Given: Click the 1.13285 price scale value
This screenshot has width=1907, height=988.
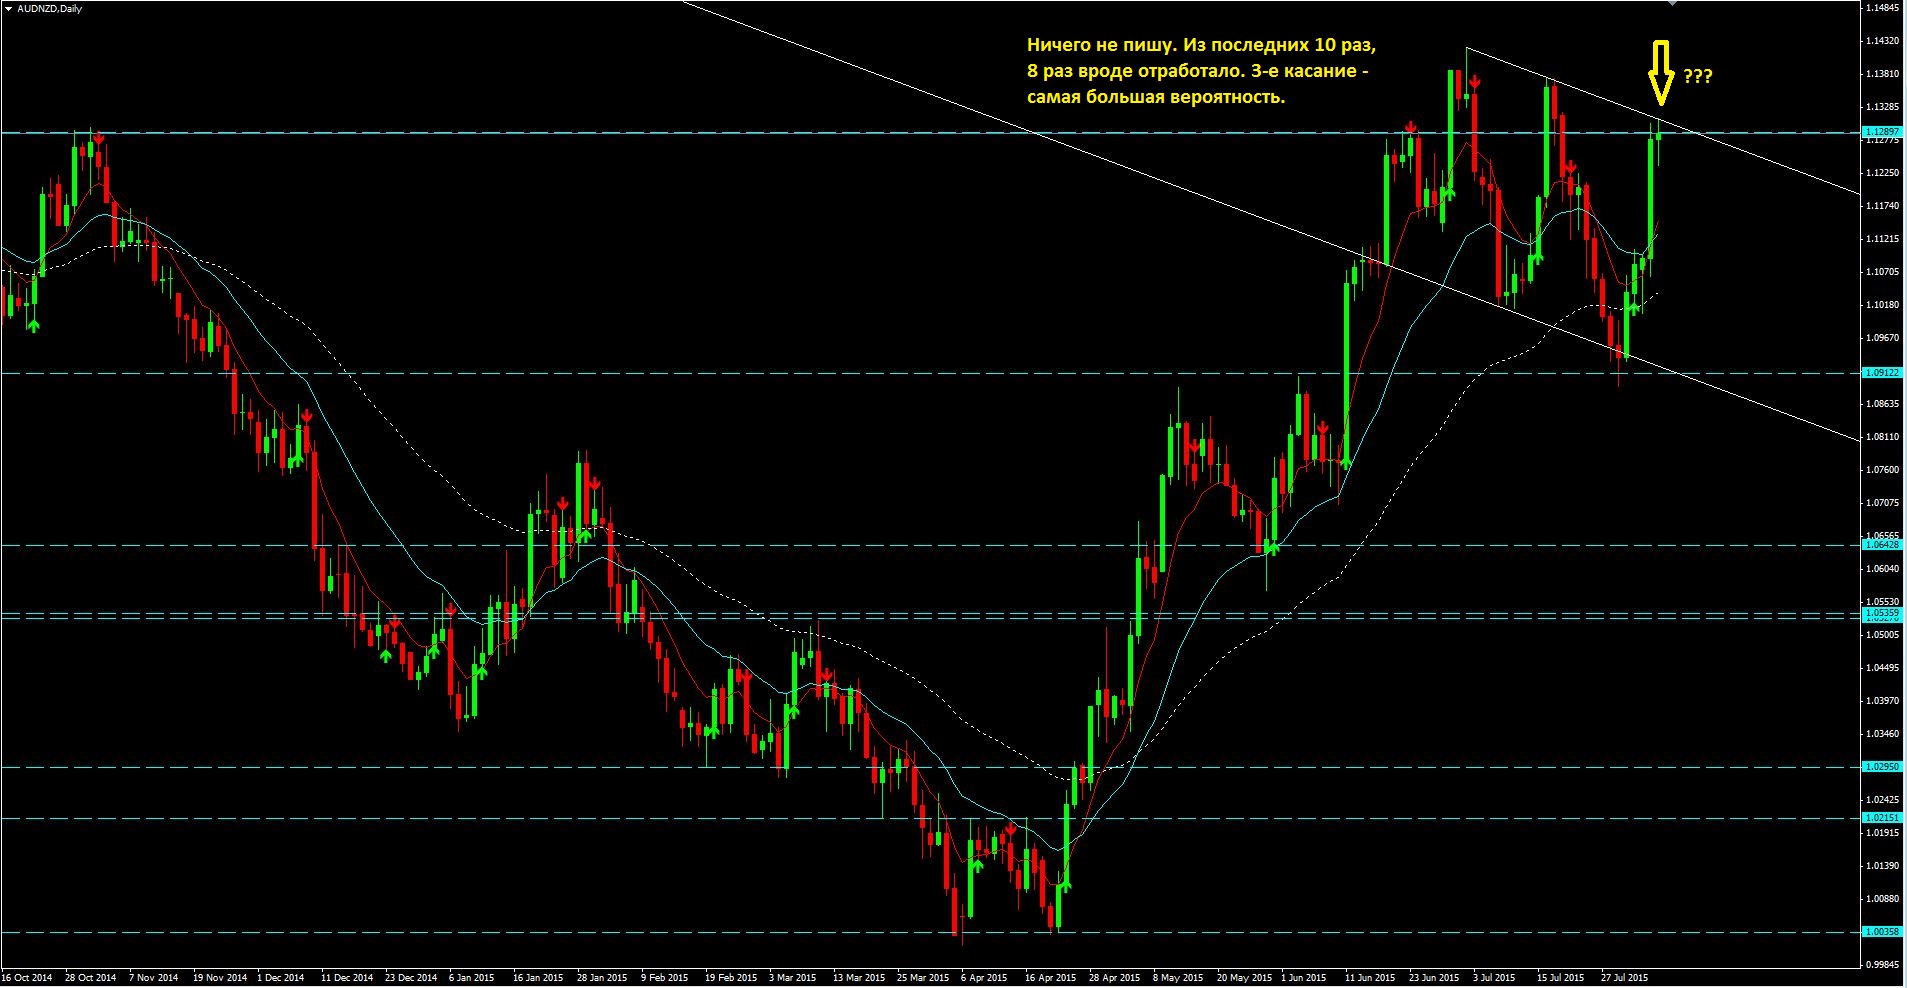Looking at the screenshot, I should pyautogui.click(x=1883, y=107).
